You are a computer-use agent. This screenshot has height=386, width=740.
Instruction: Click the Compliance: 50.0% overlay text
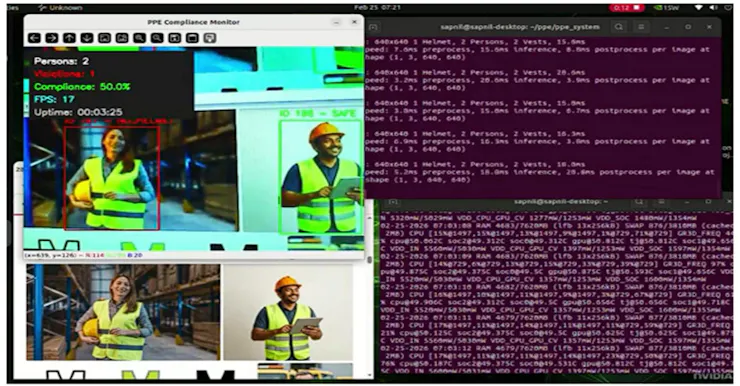pyautogui.click(x=82, y=87)
